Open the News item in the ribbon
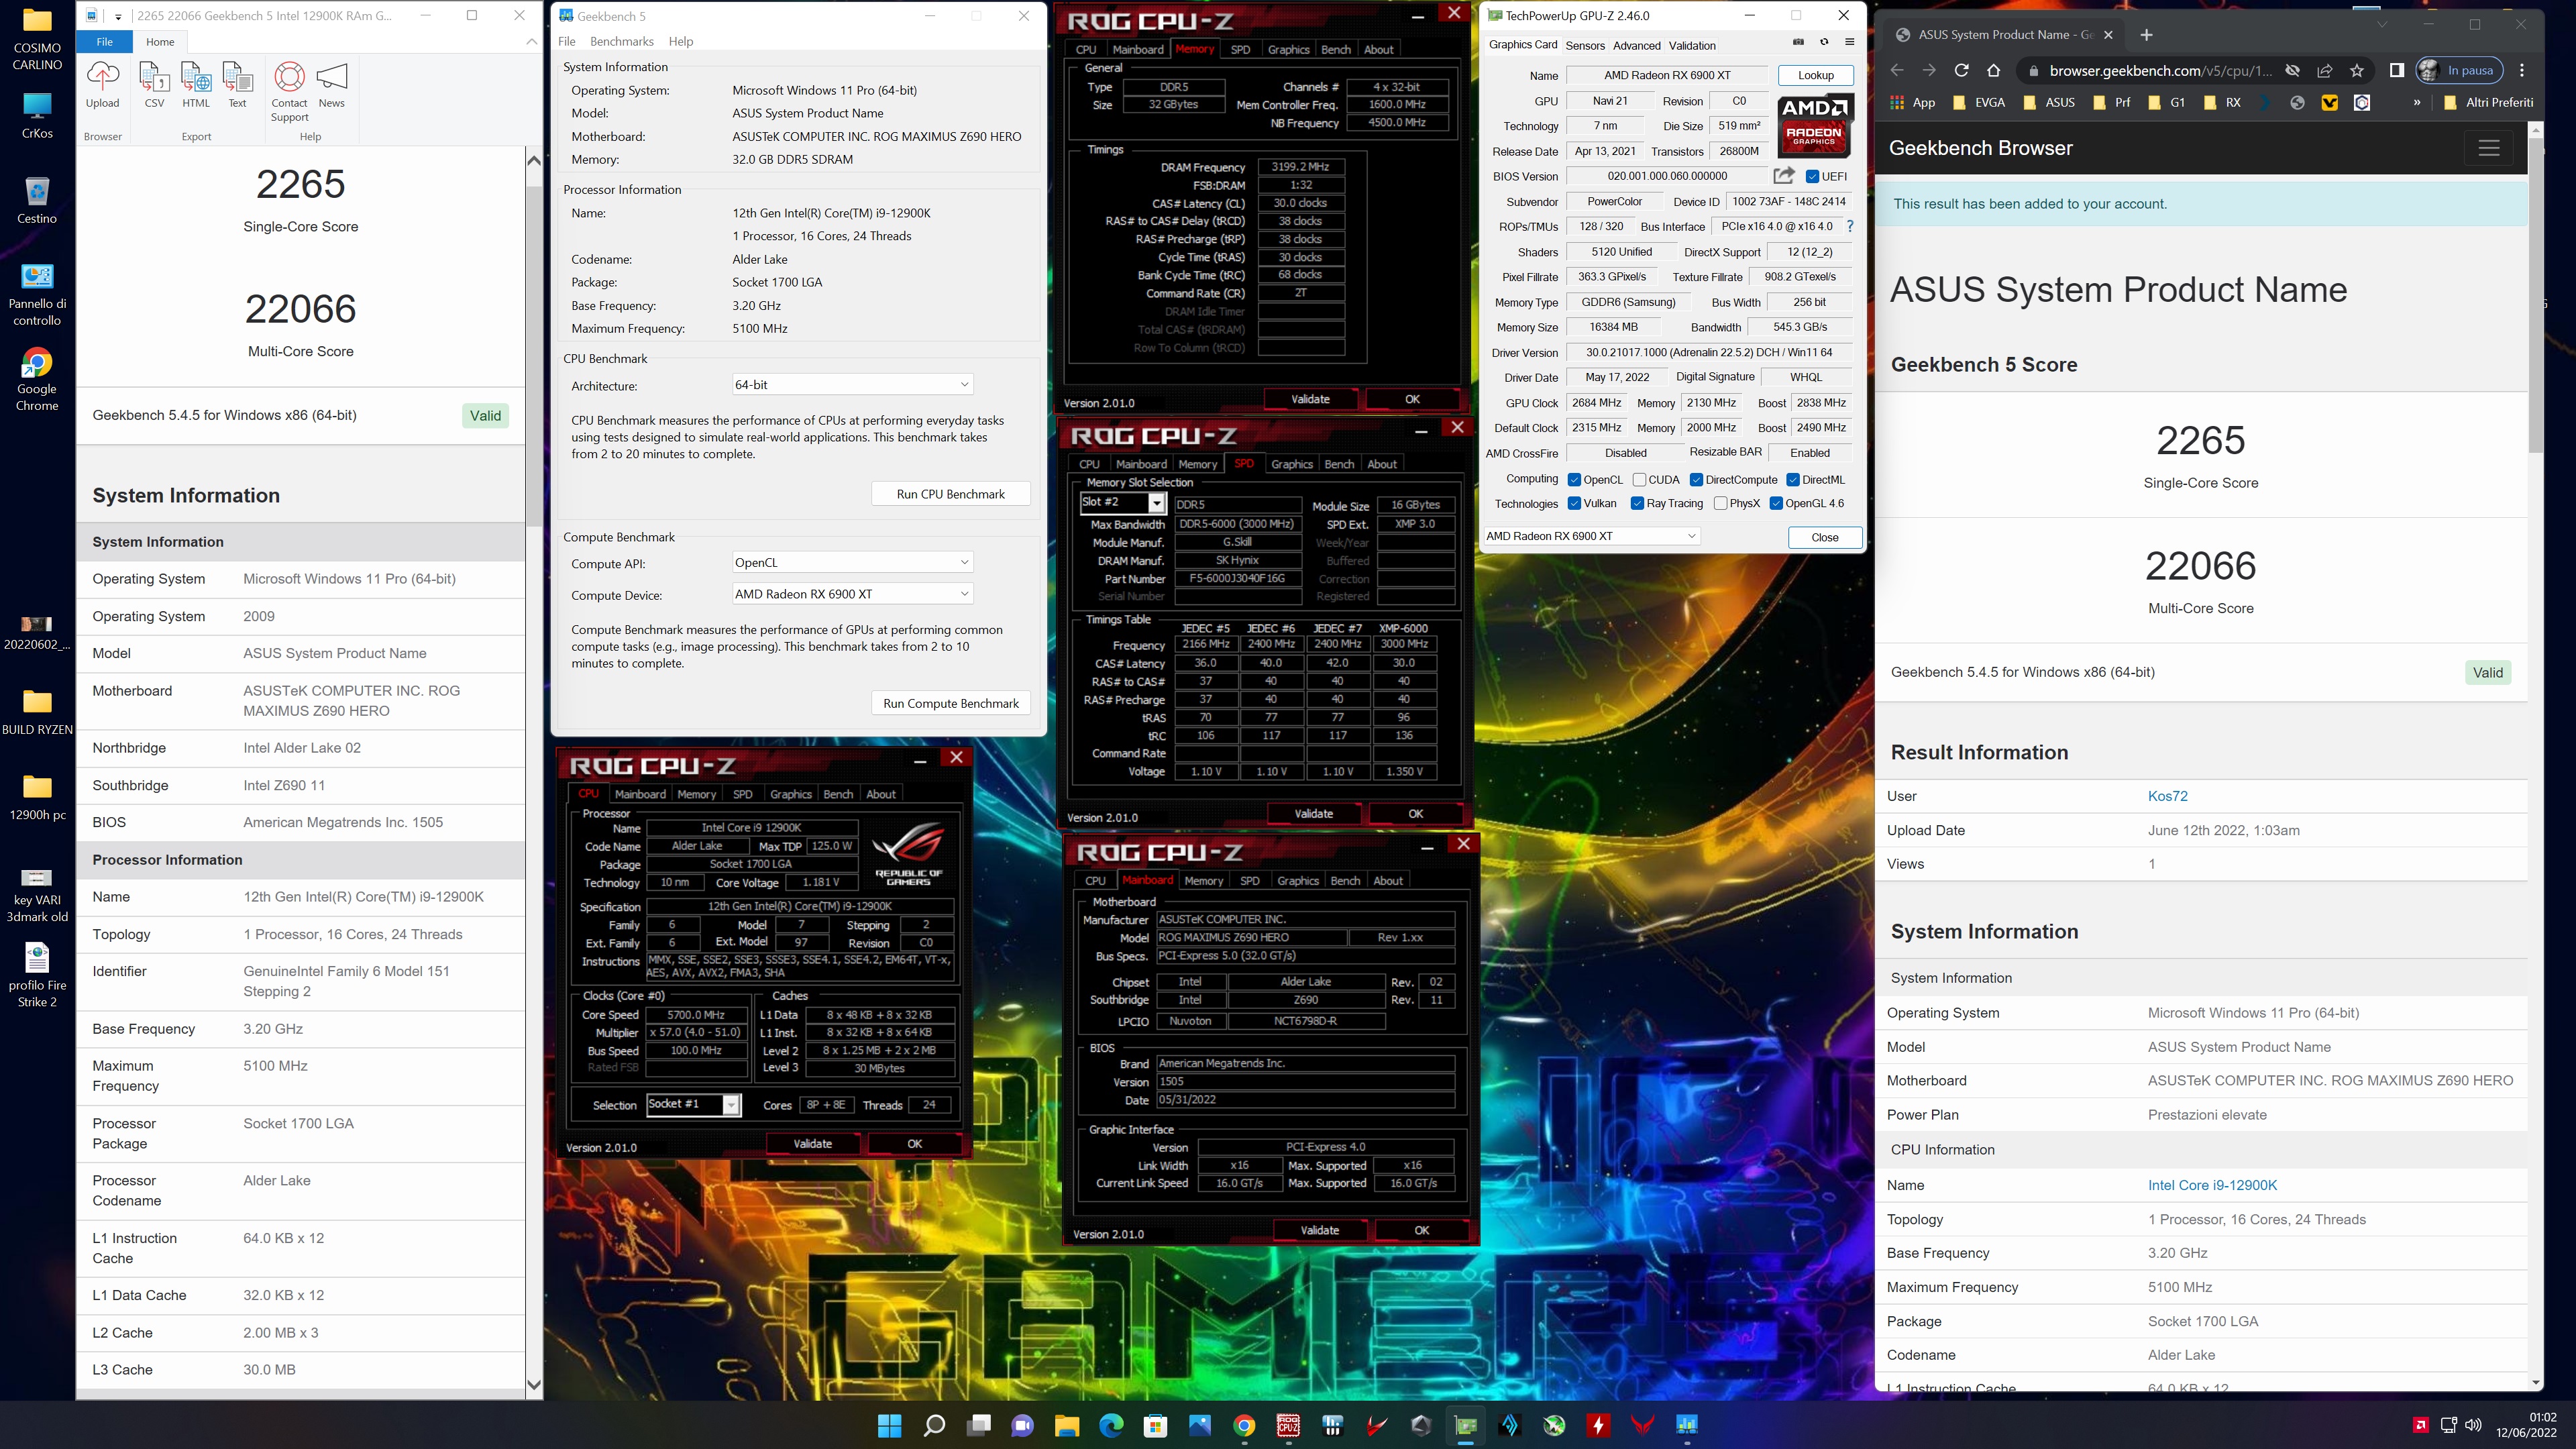Viewport: 2576px width, 1449px height. 331,84
